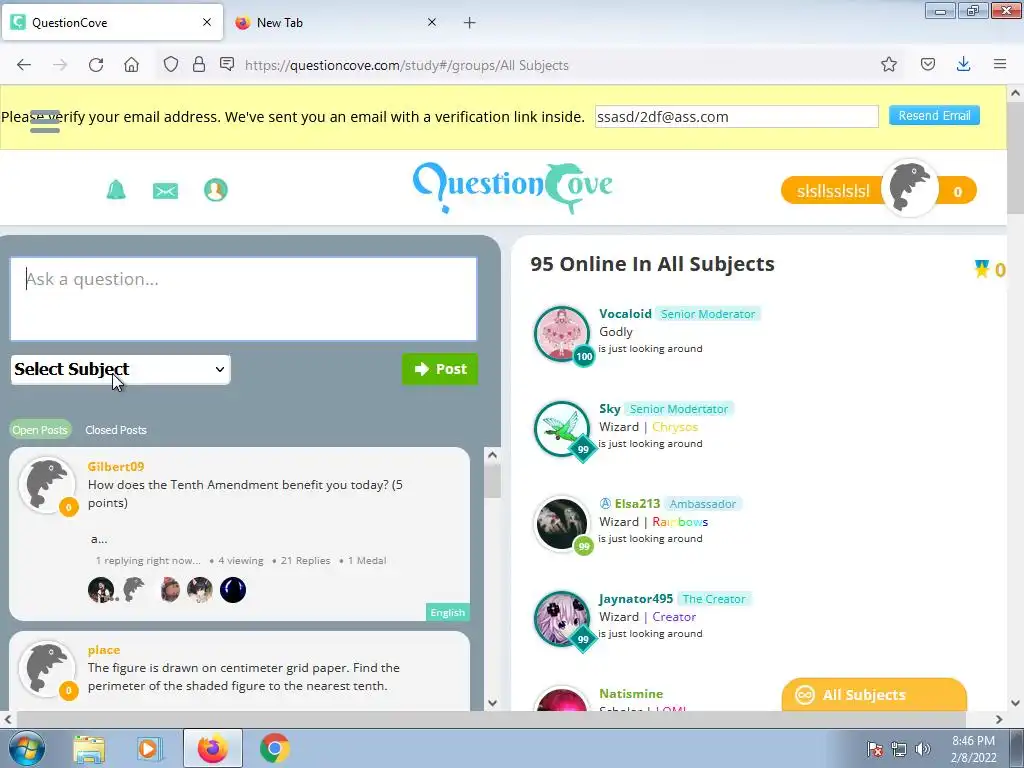Click Gilbert09's dolphin avatar
Screen dimensions: 1024x768
click(46, 485)
